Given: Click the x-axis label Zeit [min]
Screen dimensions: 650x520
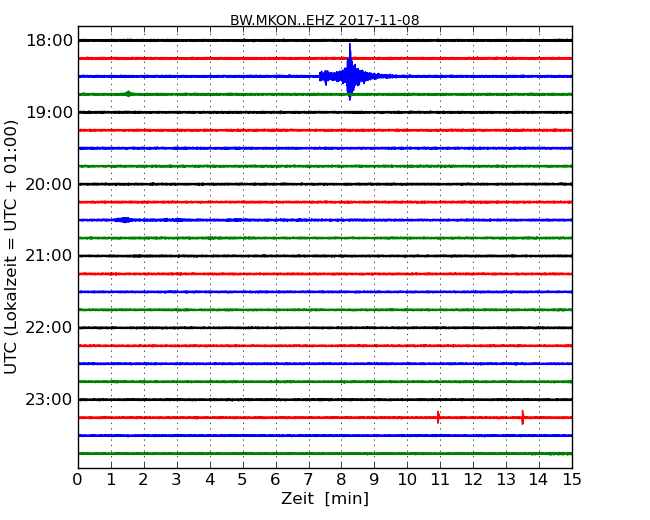Looking at the screenshot, I should (x=325, y=498).
